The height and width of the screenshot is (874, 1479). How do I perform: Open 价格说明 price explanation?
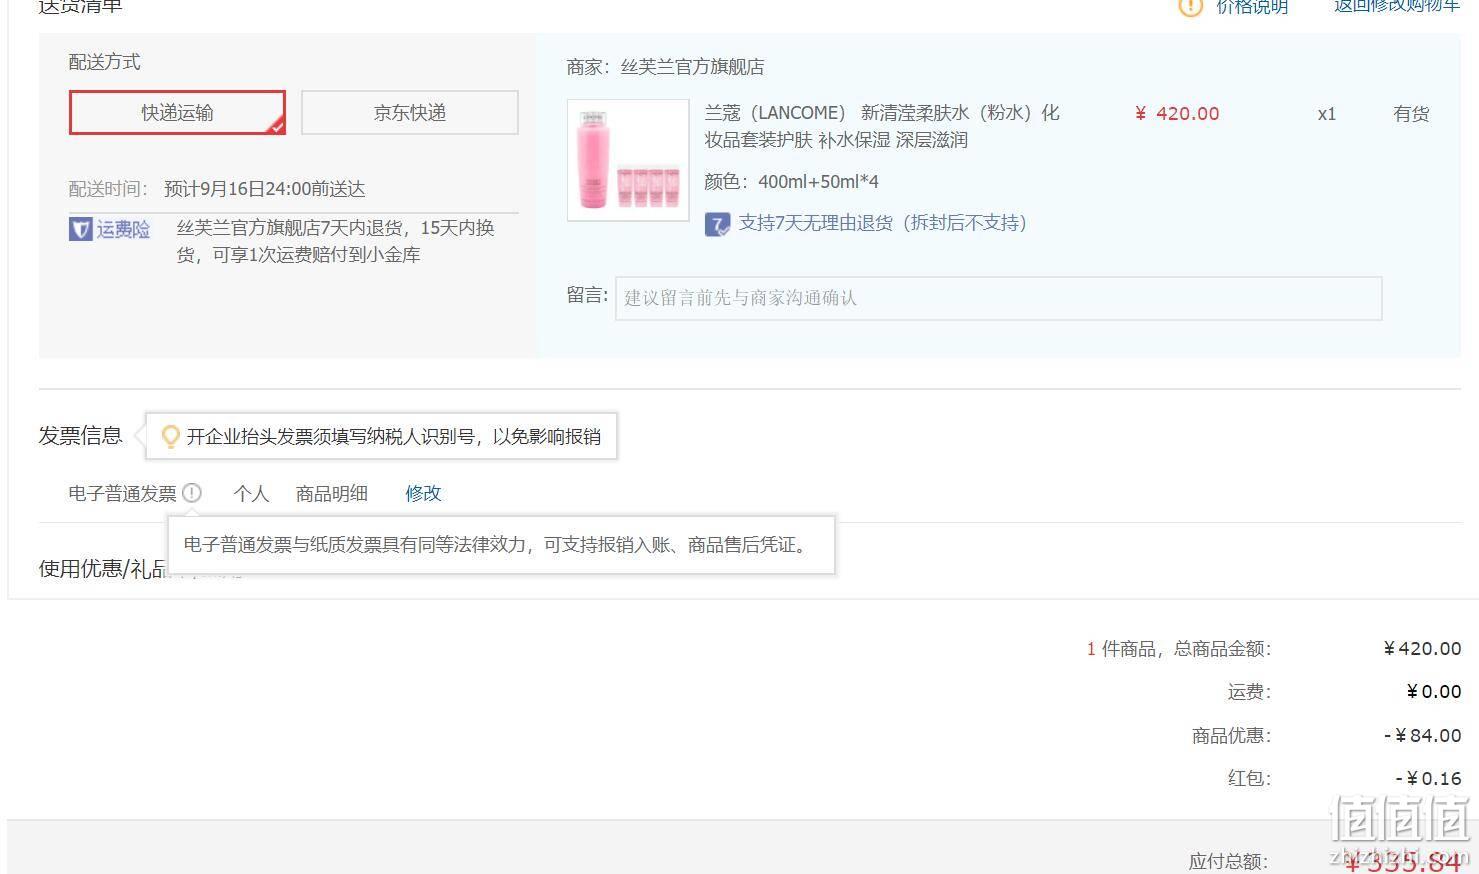click(1251, 8)
